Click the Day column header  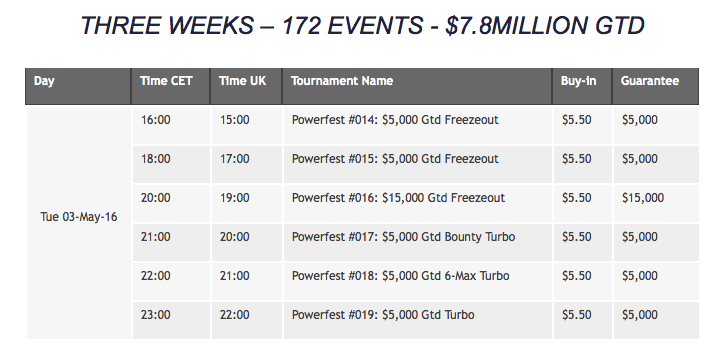coord(78,86)
